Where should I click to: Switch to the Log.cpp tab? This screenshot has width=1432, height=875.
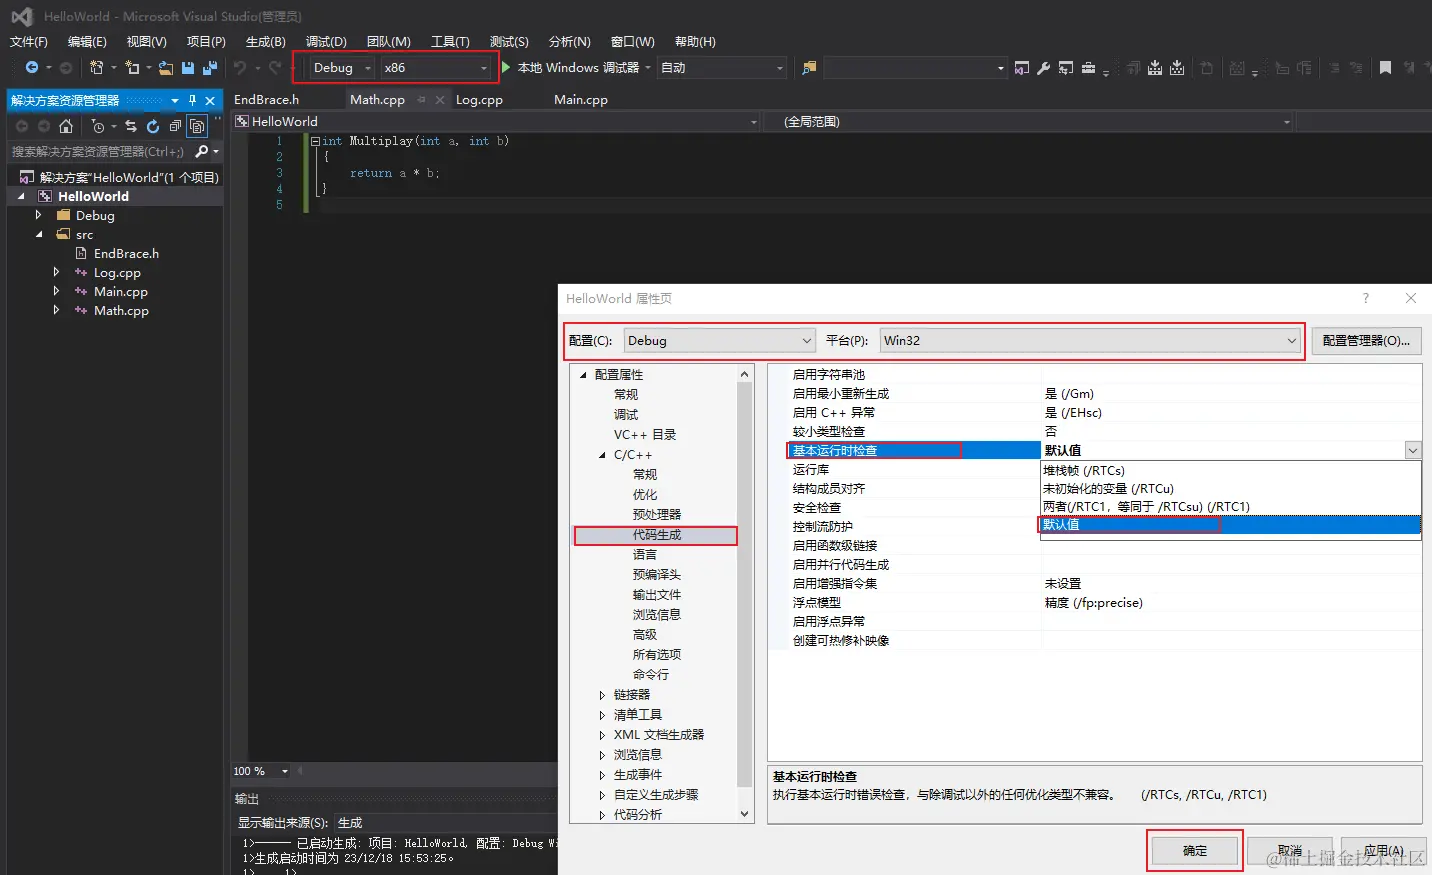click(x=479, y=99)
